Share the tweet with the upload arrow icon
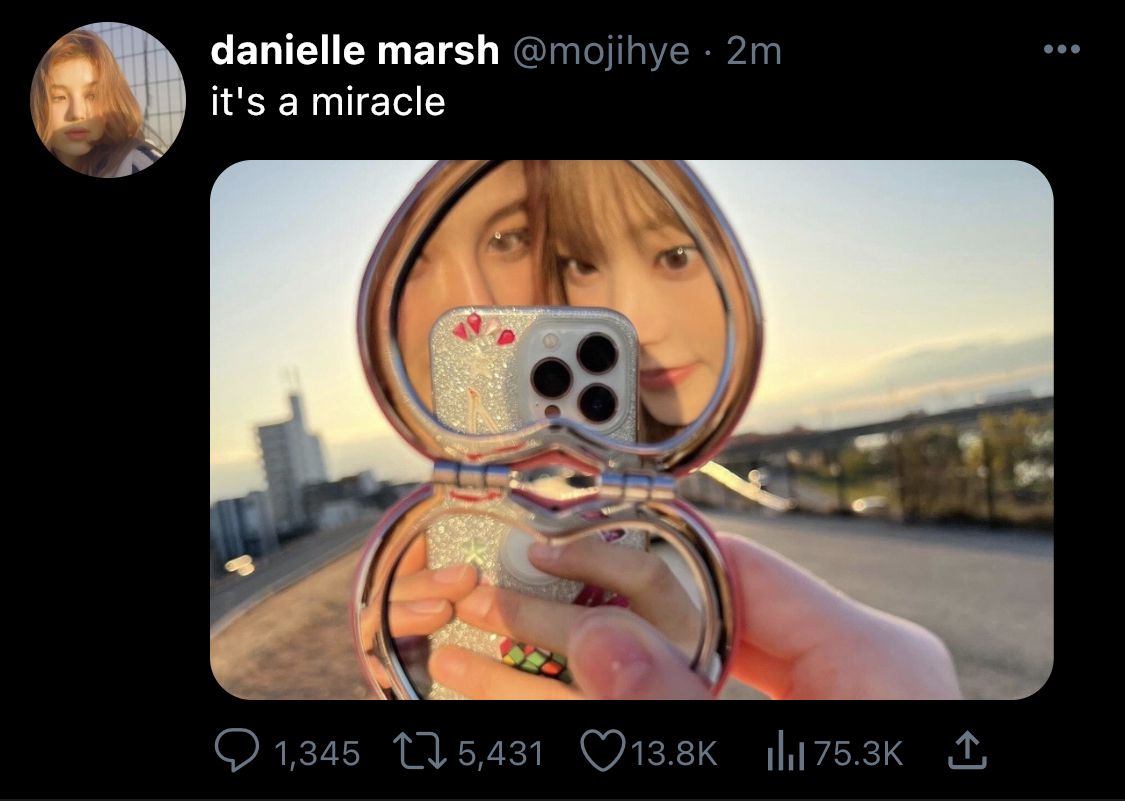The height and width of the screenshot is (801, 1125). click(967, 751)
